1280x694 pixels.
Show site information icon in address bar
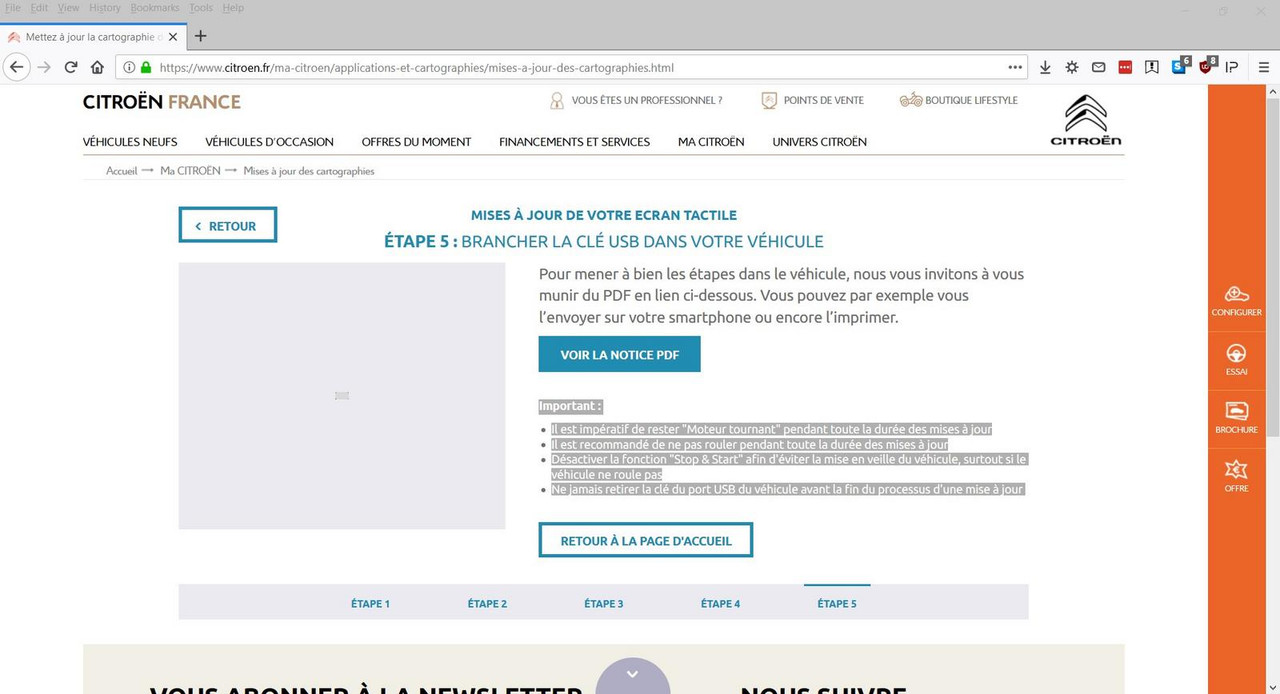pyautogui.click(x=130, y=68)
